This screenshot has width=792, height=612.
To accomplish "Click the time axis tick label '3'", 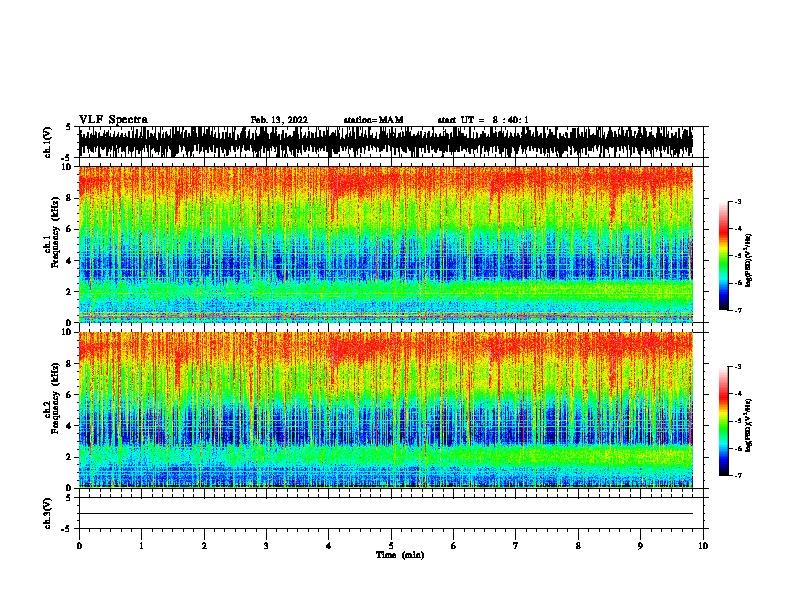I will (x=266, y=546).
